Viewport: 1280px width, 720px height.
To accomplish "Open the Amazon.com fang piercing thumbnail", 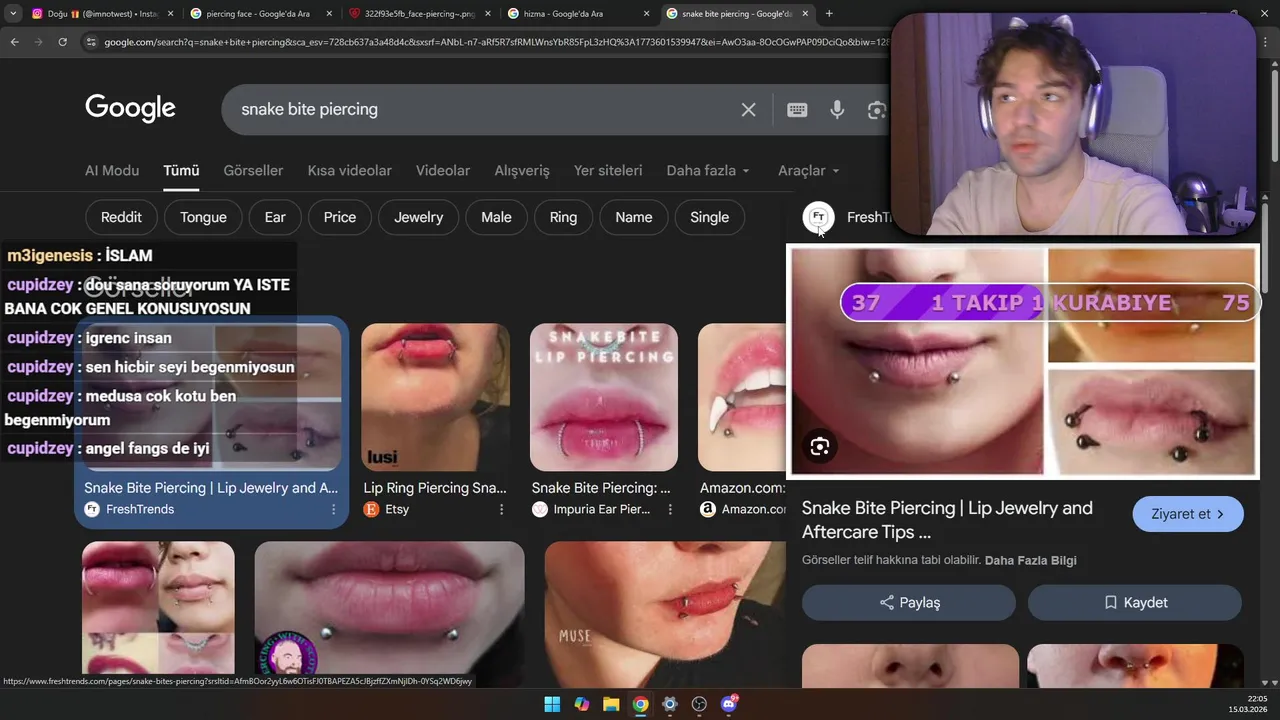I will point(742,397).
